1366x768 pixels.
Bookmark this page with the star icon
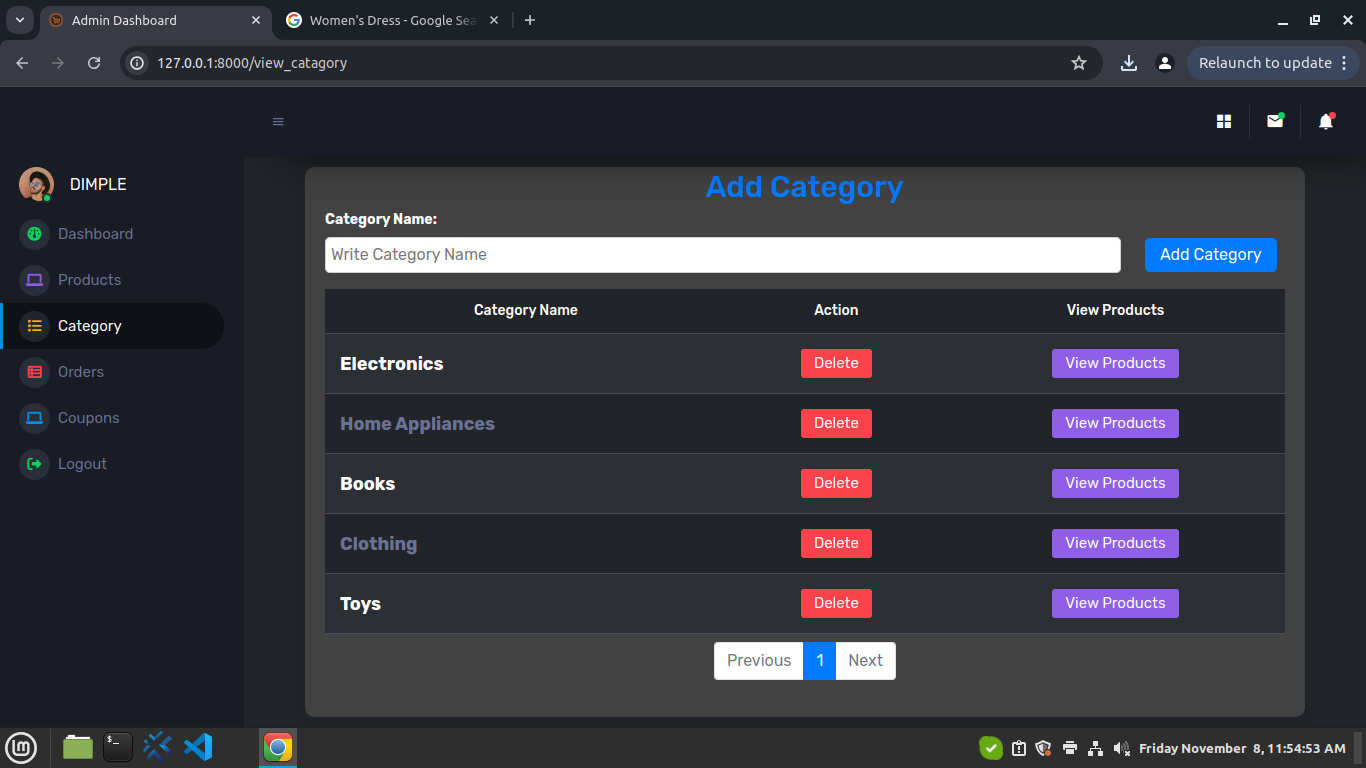click(x=1079, y=63)
